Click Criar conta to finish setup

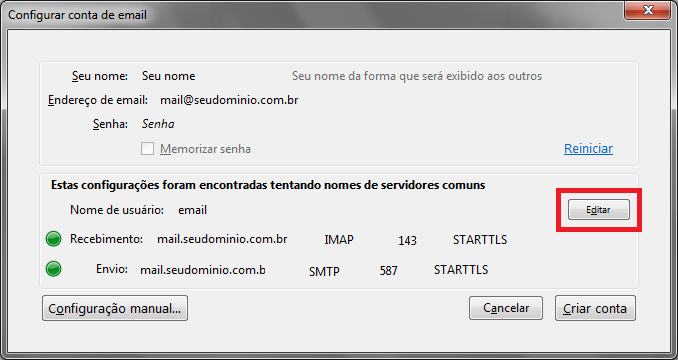(595, 308)
